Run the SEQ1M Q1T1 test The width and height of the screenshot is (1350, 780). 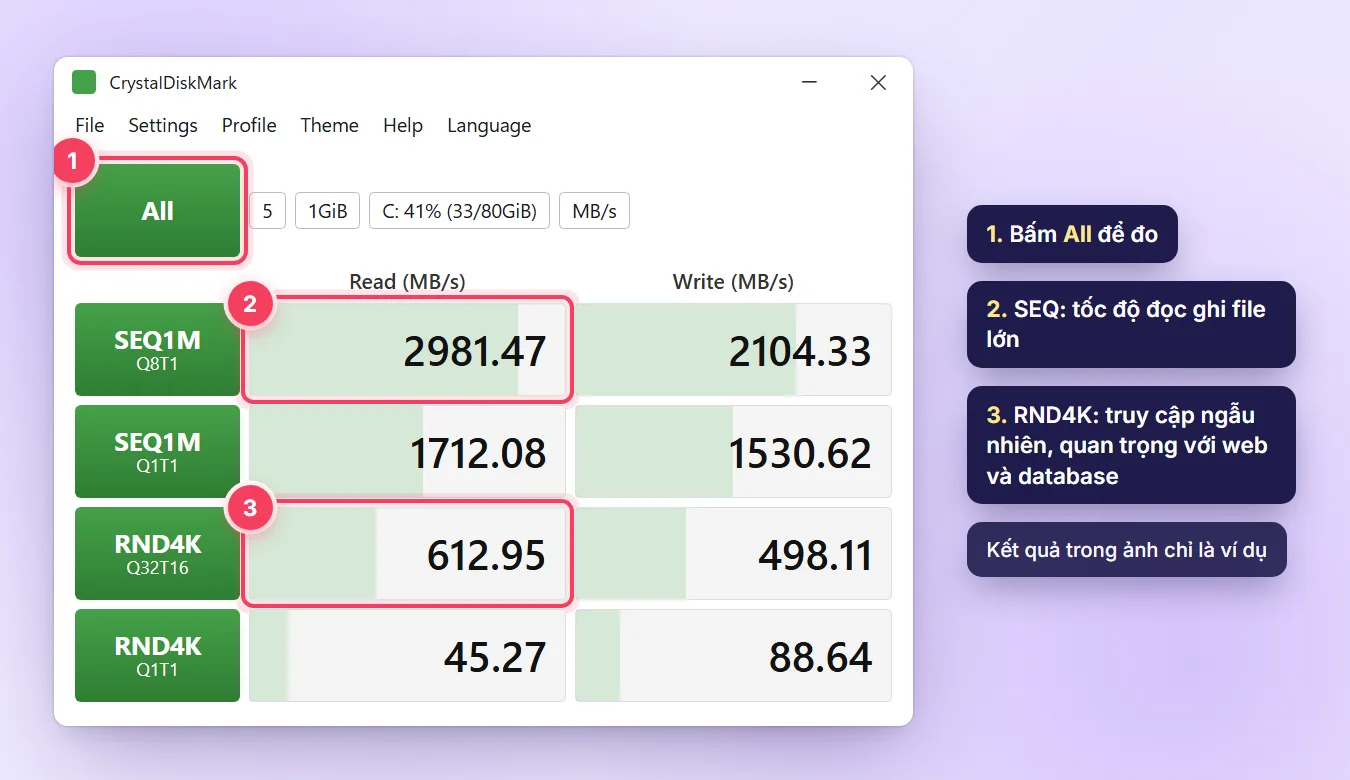pyautogui.click(x=158, y=452)
